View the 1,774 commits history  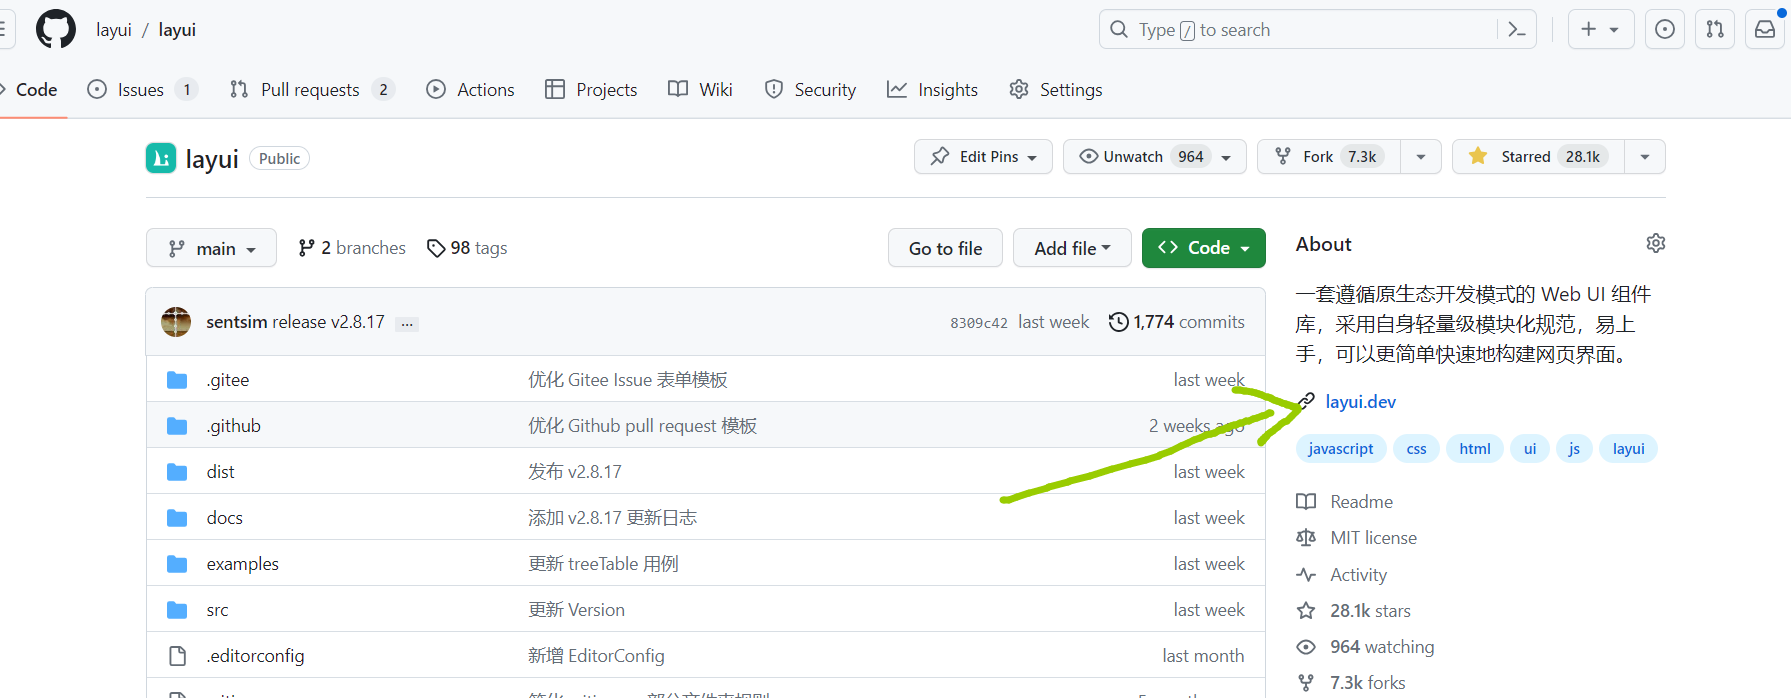[x=1177, y=322]
